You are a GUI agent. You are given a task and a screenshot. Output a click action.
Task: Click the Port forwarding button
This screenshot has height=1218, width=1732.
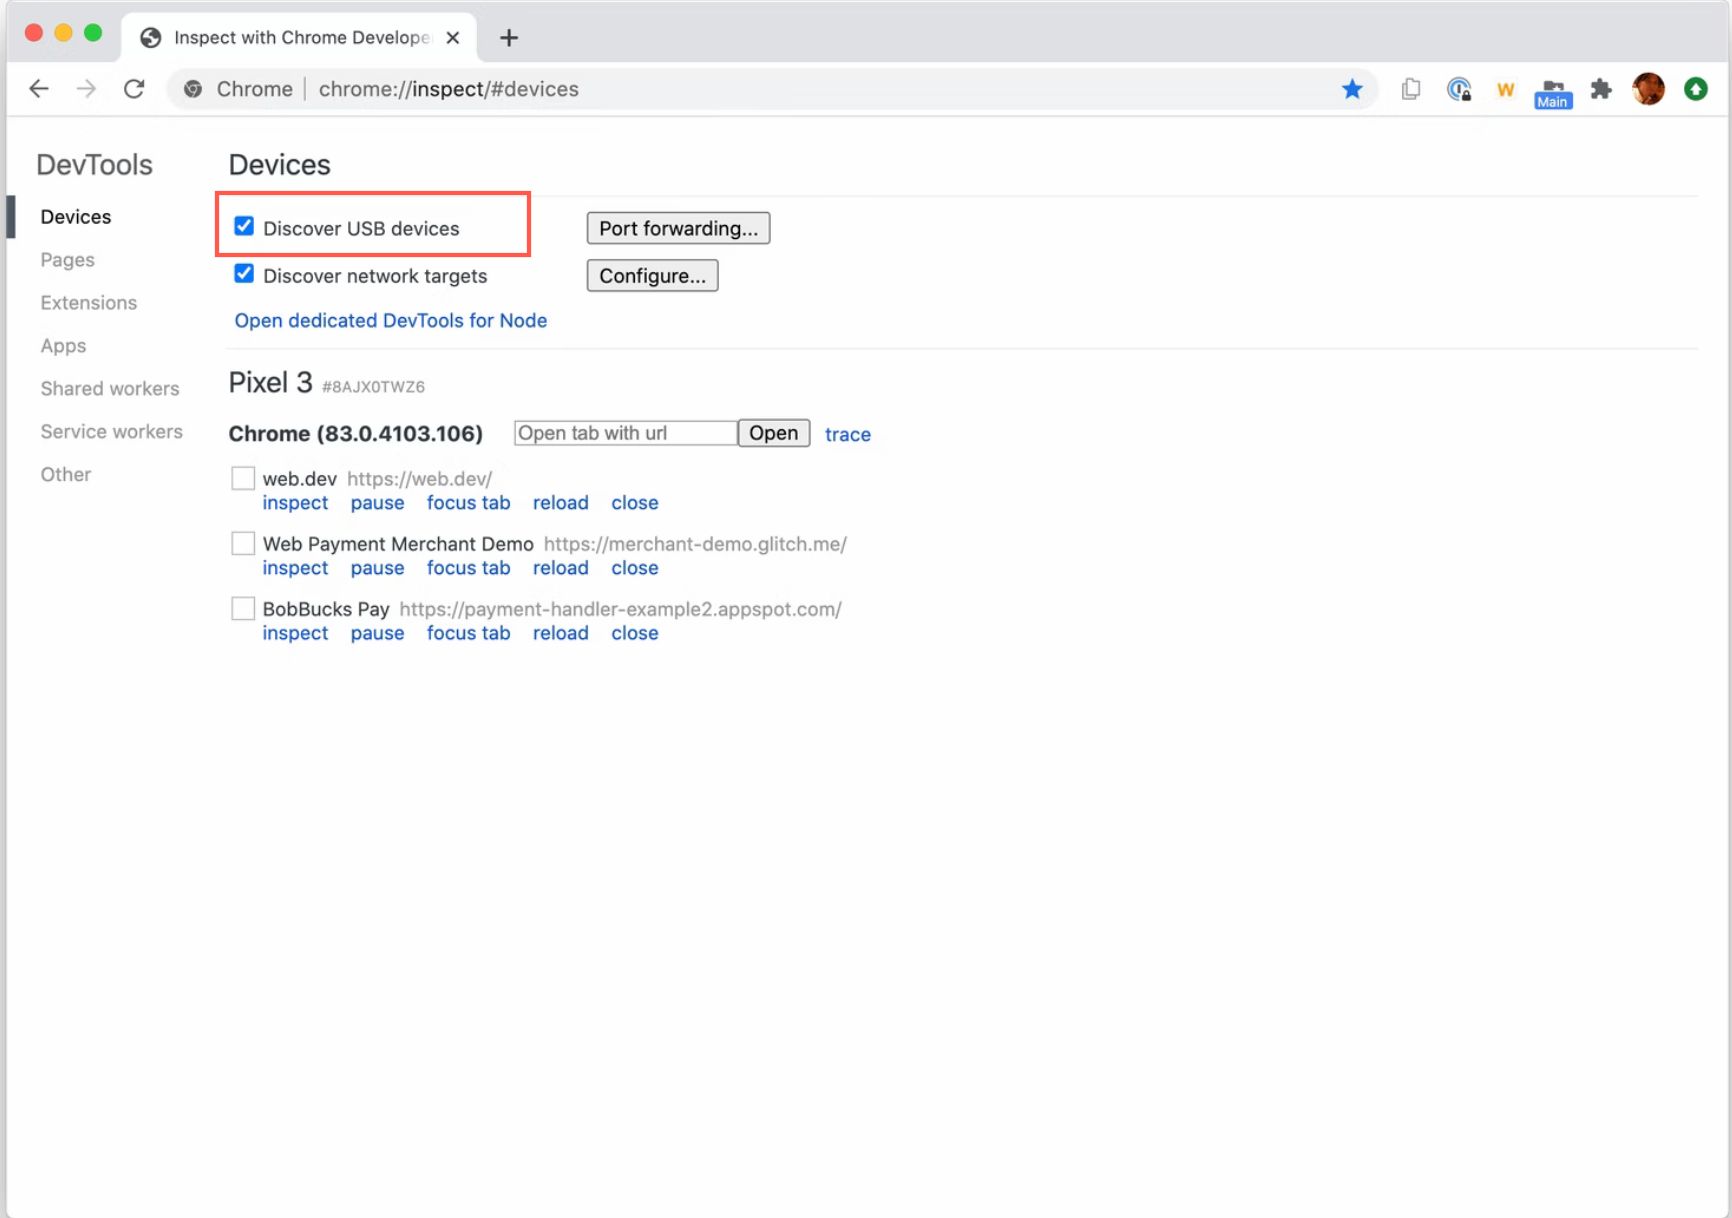677,227
